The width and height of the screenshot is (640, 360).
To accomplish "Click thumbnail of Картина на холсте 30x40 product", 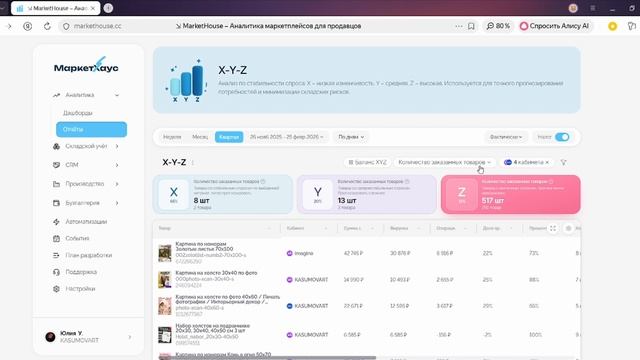I will point(165,280).
